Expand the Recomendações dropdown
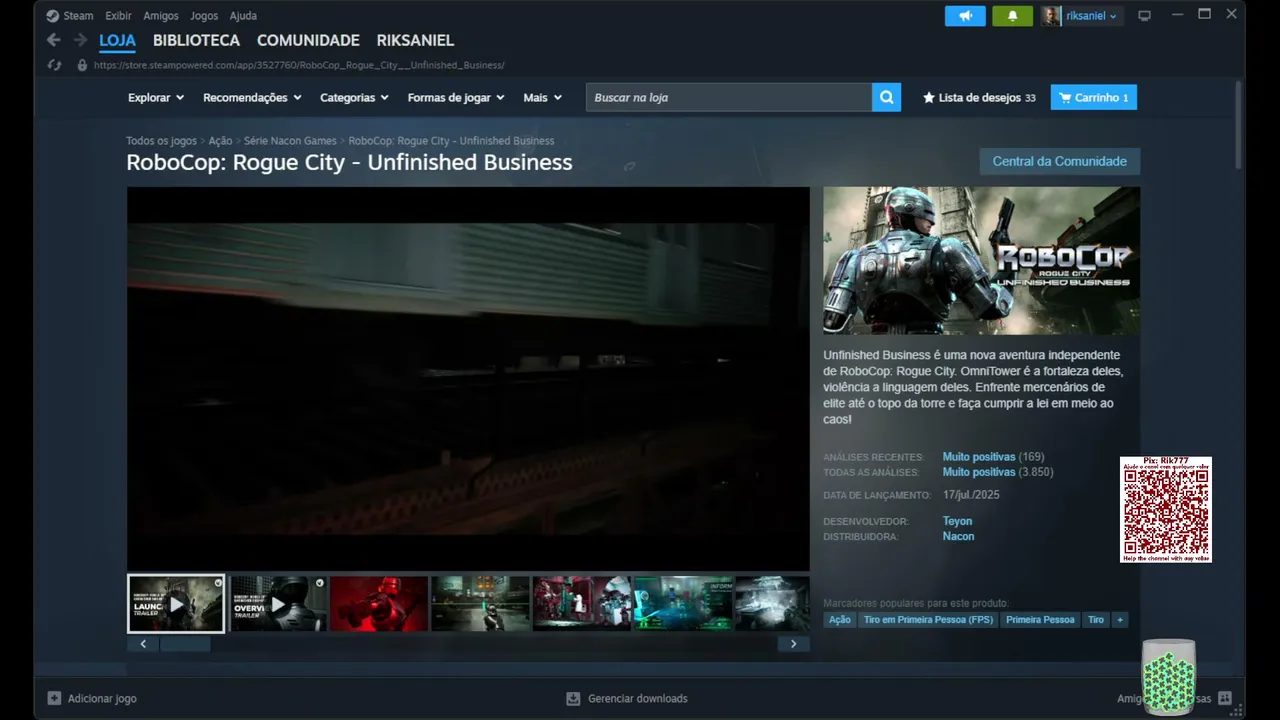1280x720 pixels. point(252,98)
